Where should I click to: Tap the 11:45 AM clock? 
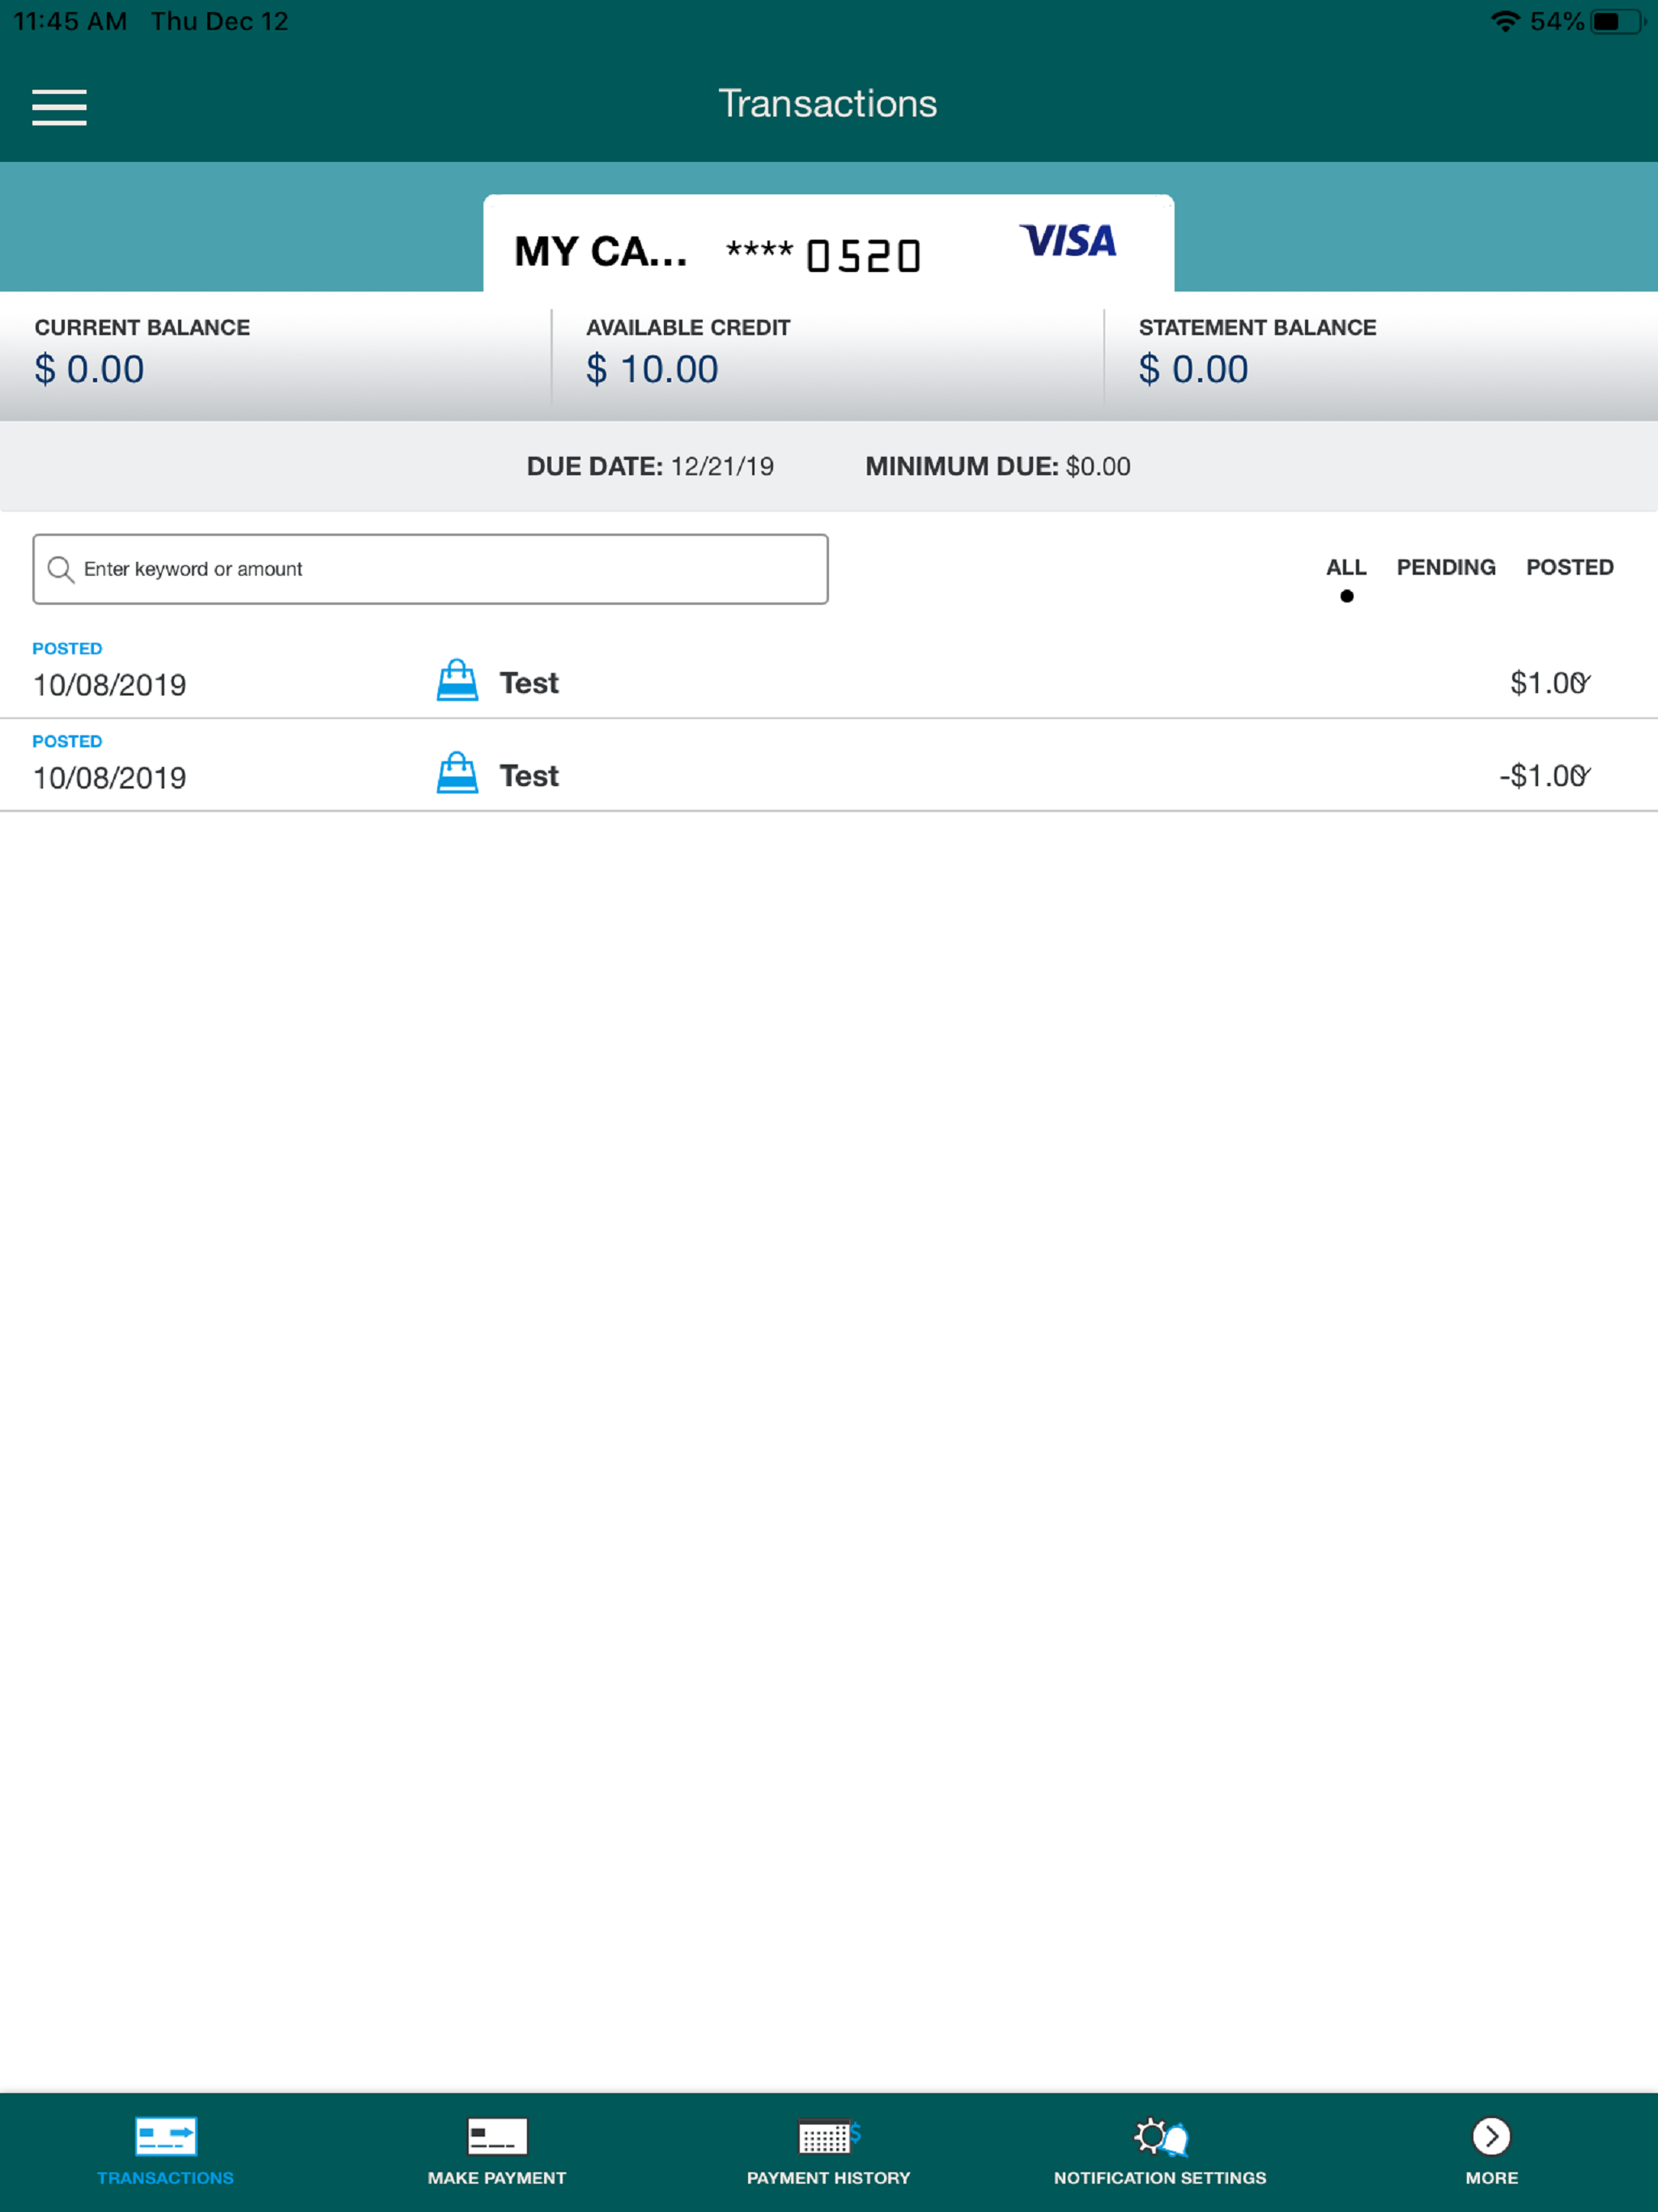click(70, 21)
